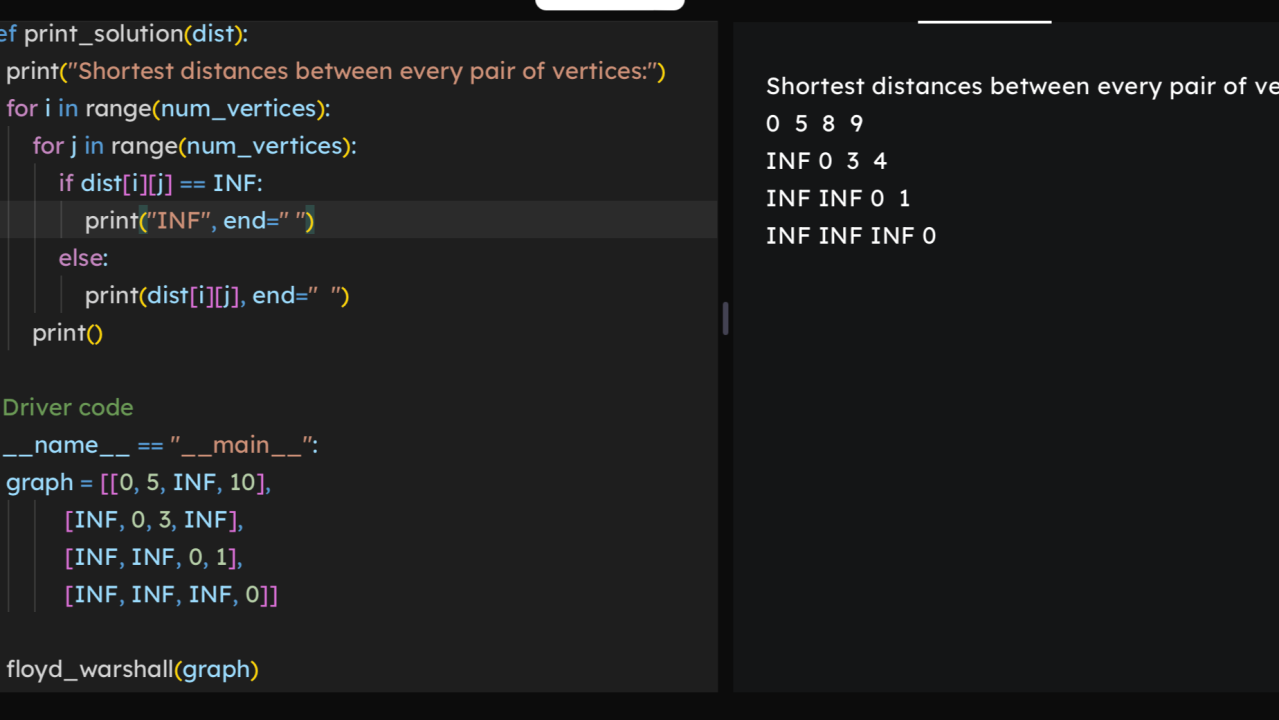Click the last graph row [INF, INF, INF, 0]
The image size is (1279, 720).
[x=171, y=595]
